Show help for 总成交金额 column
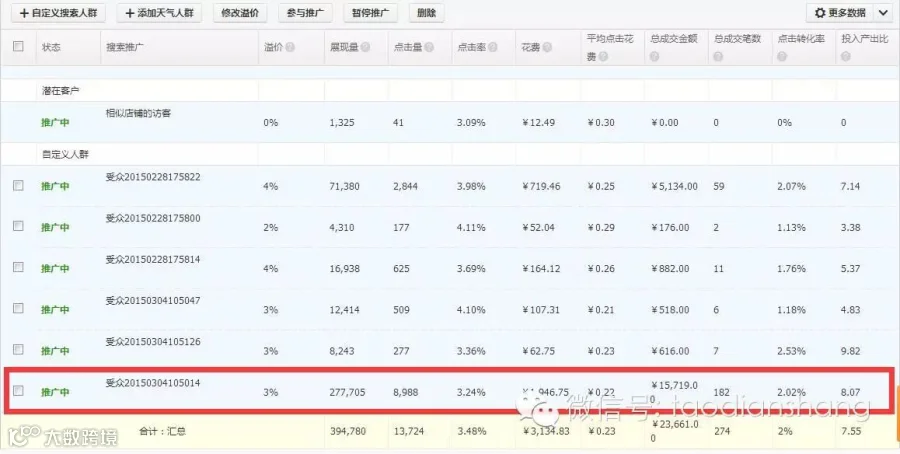Screen dimensions: 900x454 coord(654,56)
